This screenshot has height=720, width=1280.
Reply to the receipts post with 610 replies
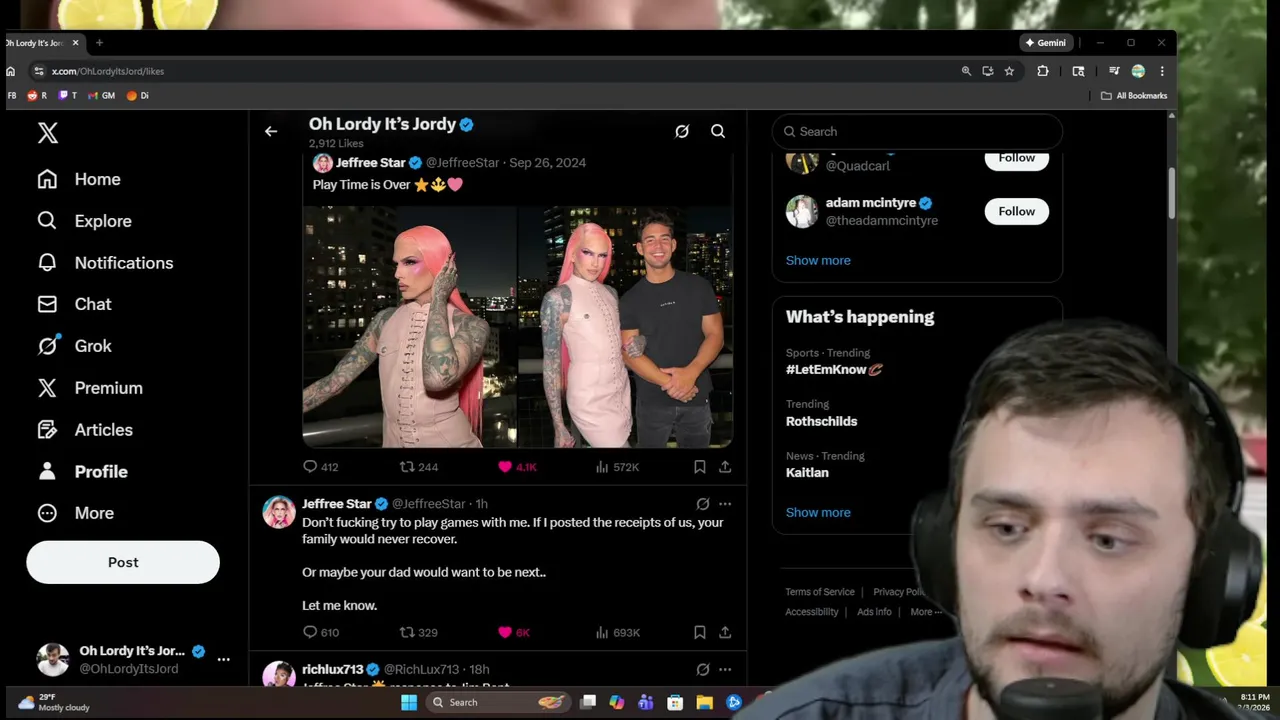(x=321, y=632)
